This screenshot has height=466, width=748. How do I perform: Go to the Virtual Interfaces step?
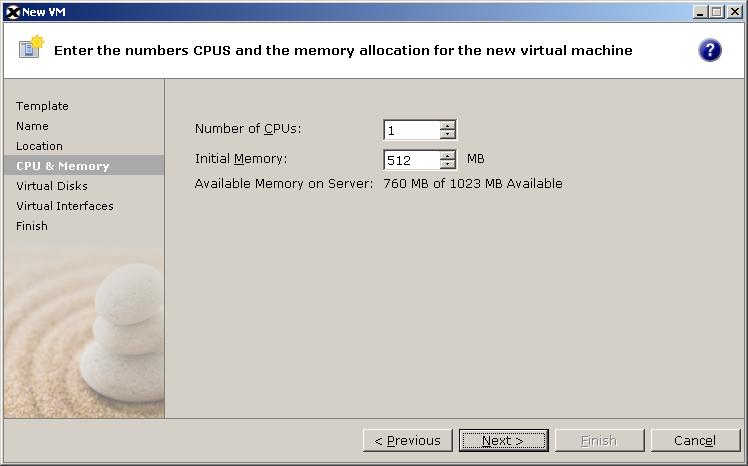click(65, 206)
